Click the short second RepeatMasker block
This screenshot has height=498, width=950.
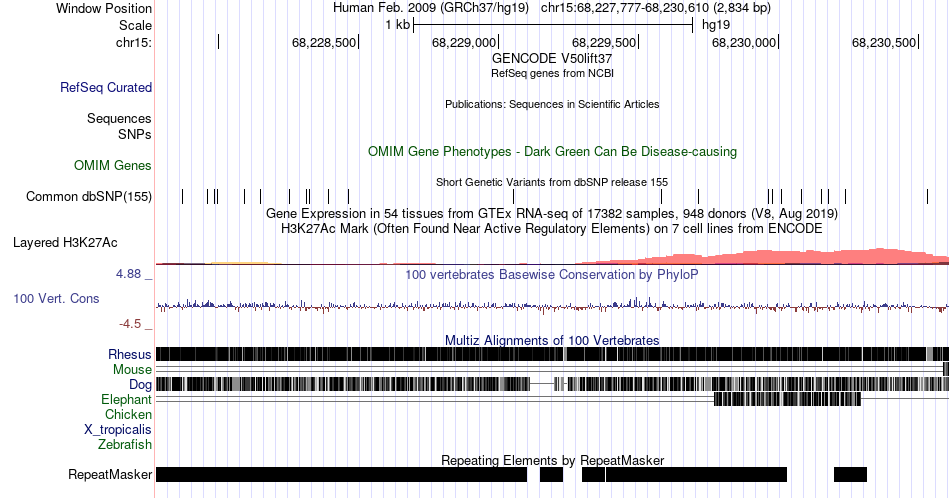point(551,474)
